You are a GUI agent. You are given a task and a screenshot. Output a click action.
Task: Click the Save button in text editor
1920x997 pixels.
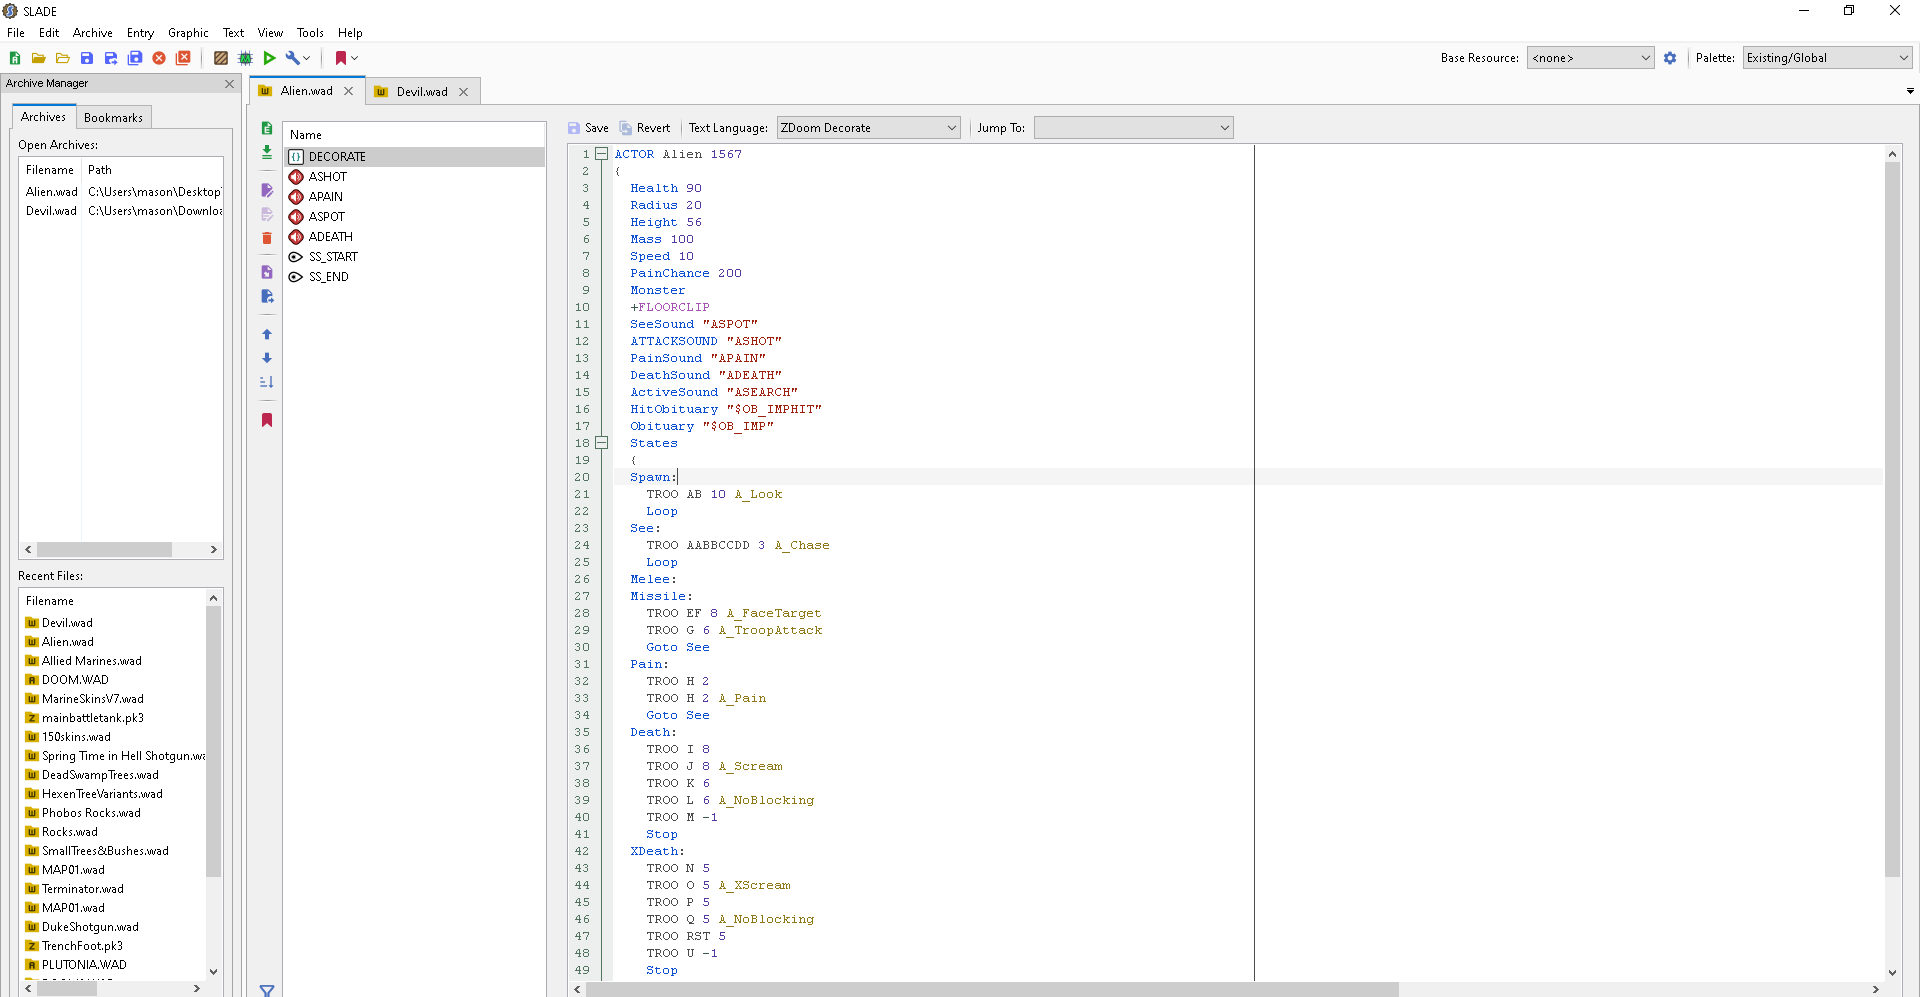click(588, 128)
